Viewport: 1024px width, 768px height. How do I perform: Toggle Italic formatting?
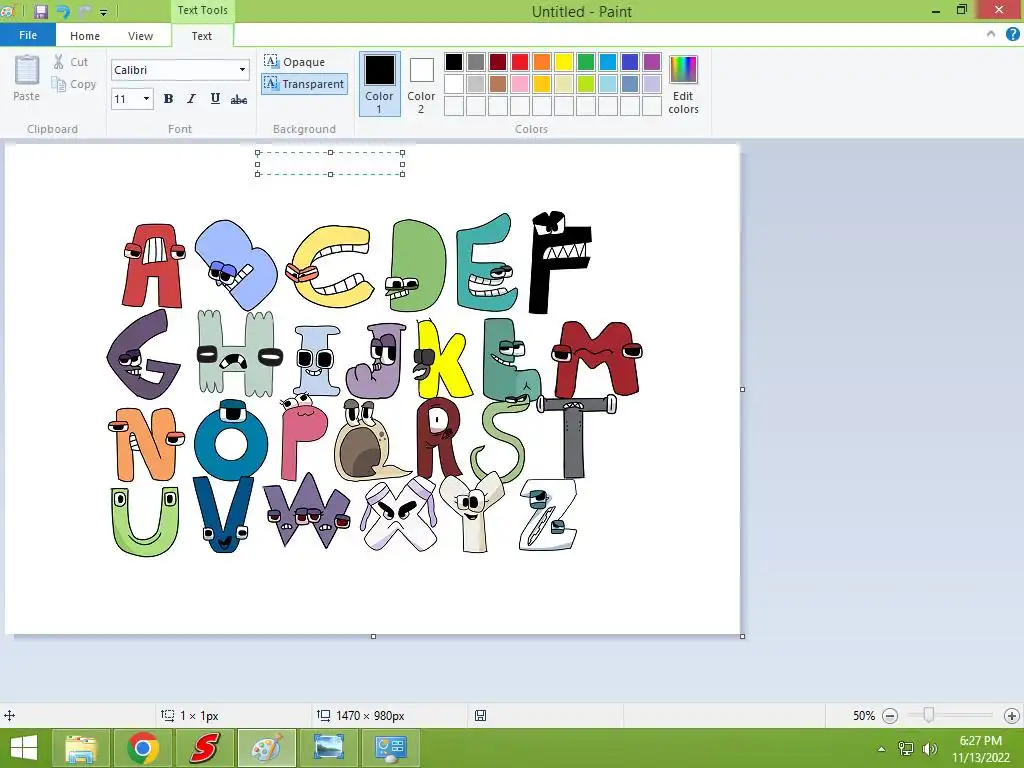191,99
